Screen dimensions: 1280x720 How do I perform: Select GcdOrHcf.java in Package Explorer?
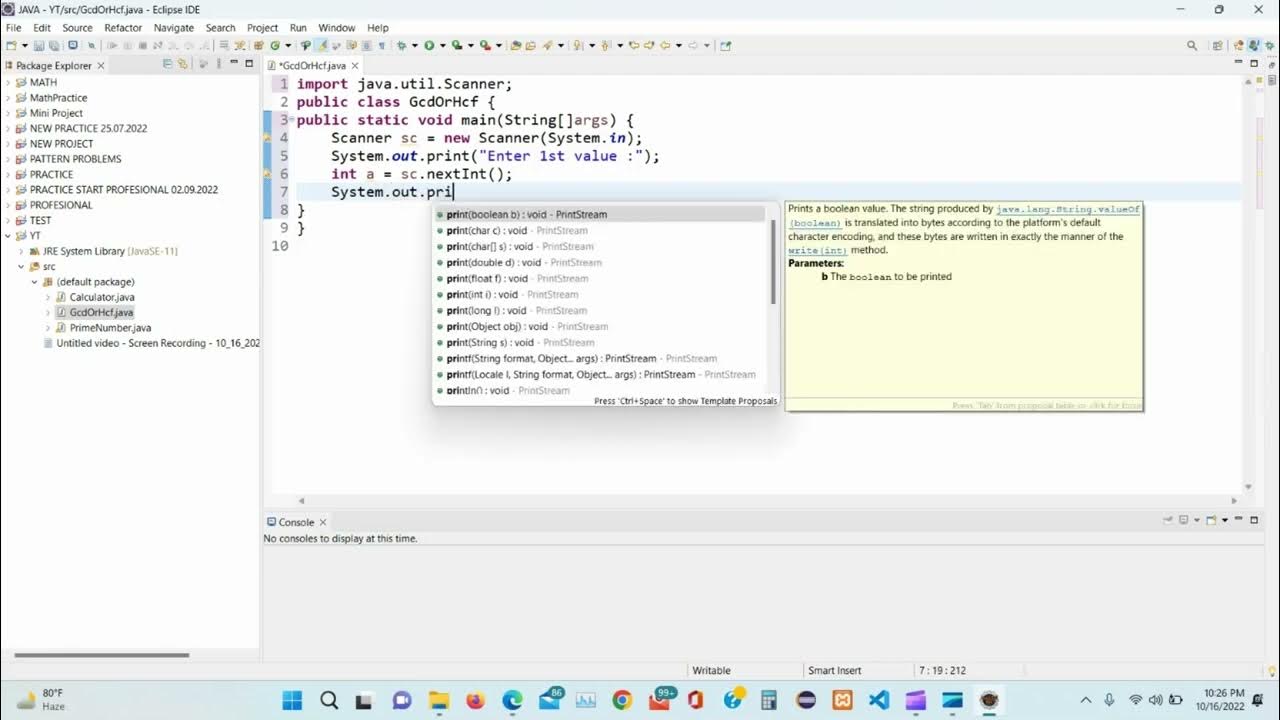coord(101,312)
